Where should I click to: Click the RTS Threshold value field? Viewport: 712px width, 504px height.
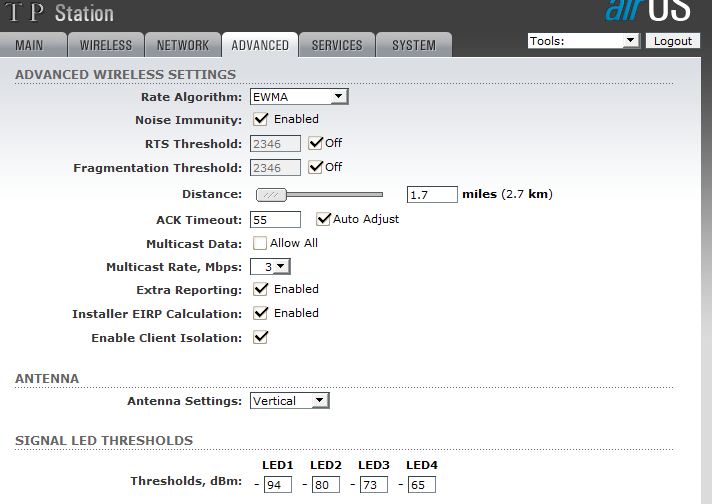(x=275, y=143)
